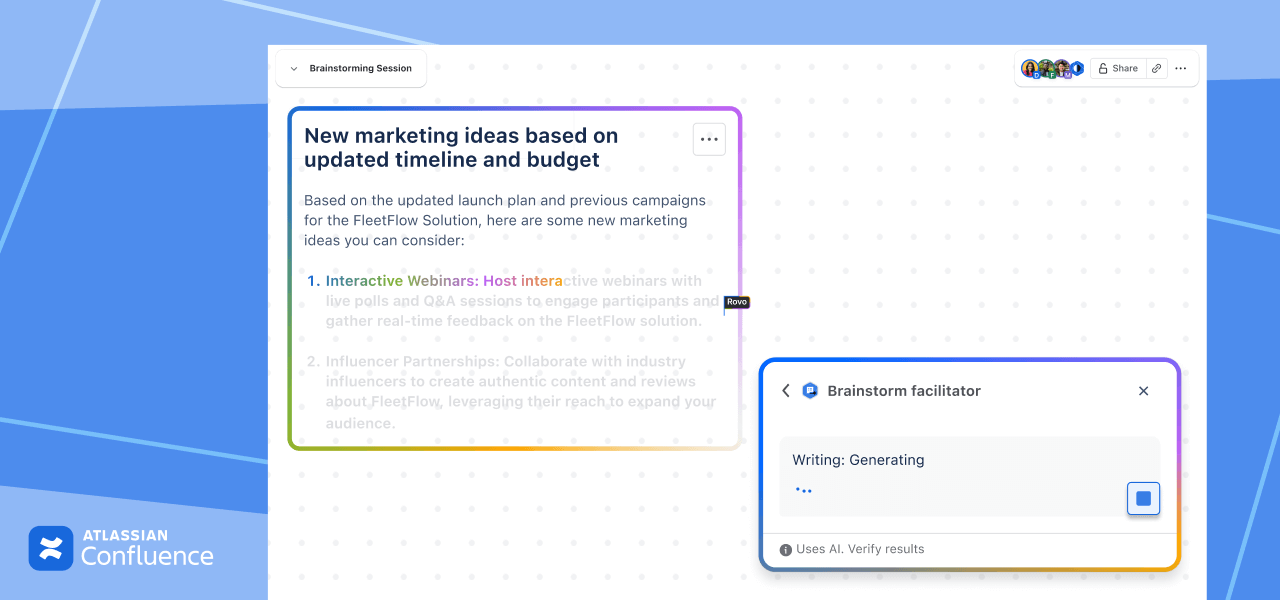Close the Brainstorm facilitator panel
The width and height of the screenshot is (1280, 600).
click(1144, 391)
